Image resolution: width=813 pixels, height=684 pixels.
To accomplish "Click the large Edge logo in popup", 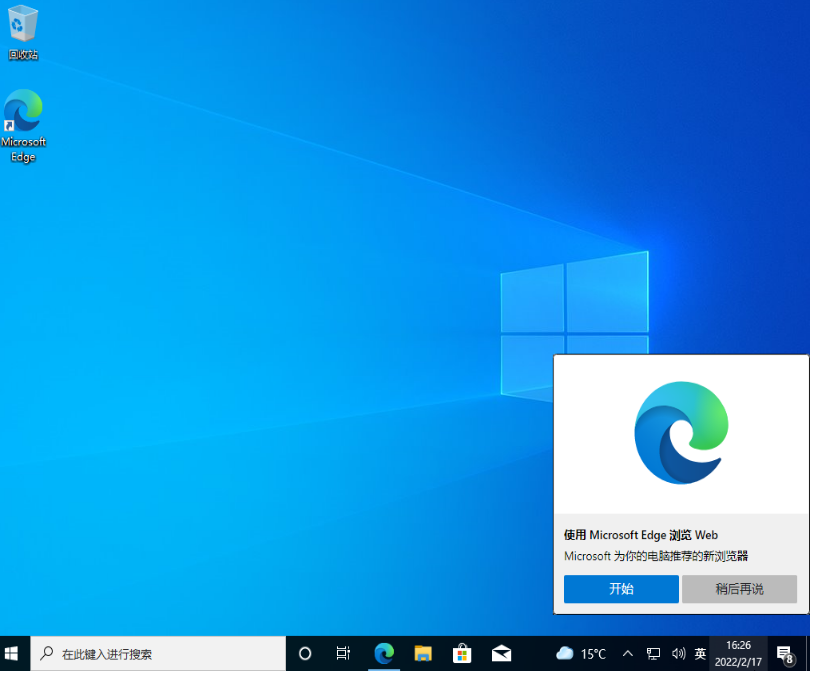I will (x=681, y=433).
